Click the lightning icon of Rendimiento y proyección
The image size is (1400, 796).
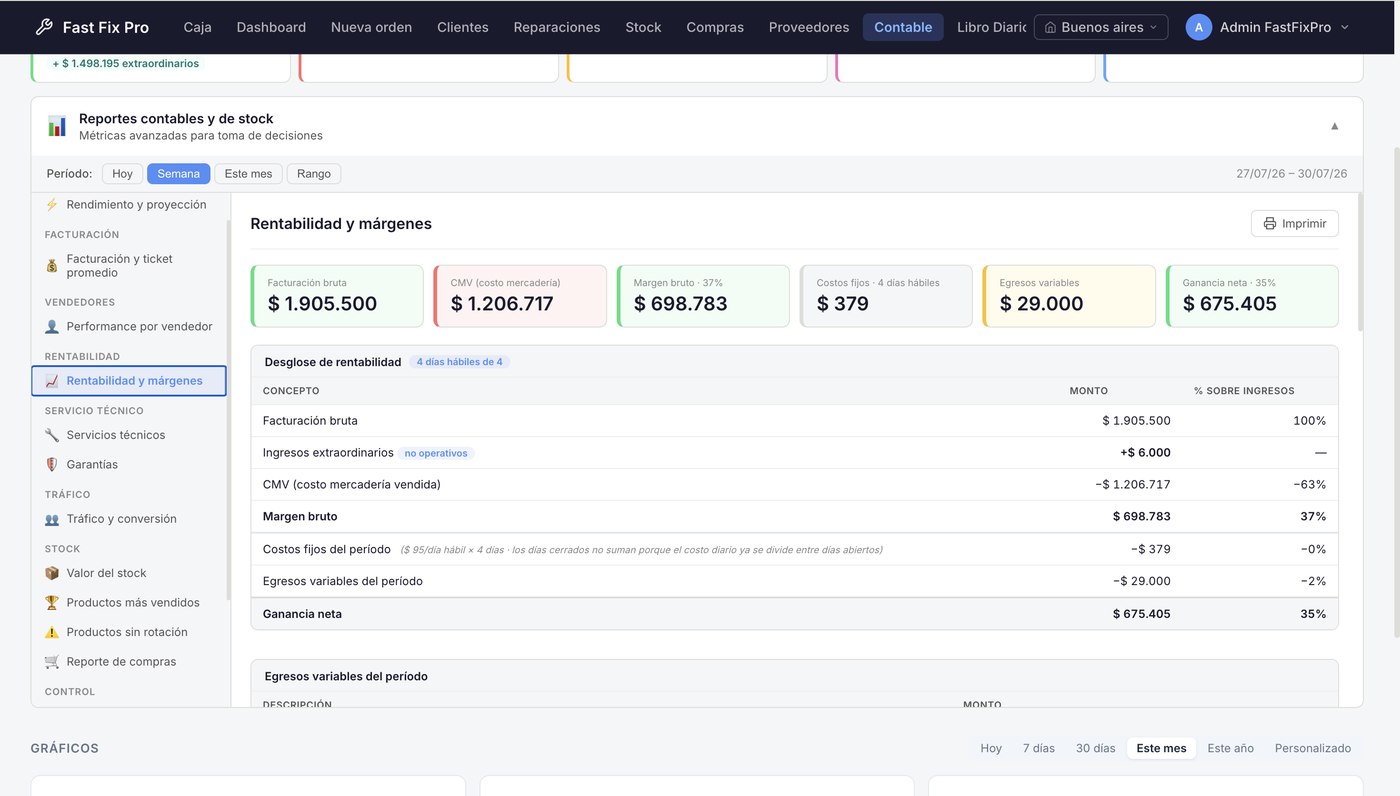pyautogui.click(x=52, y=204)
